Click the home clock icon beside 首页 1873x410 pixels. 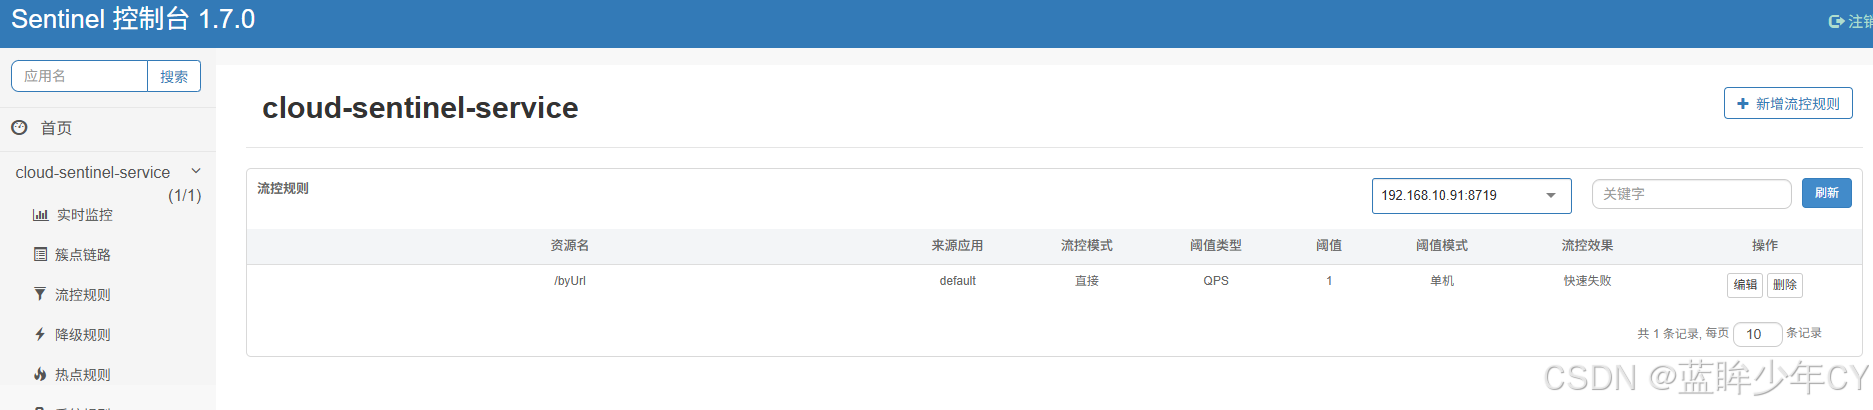[19, 128]
